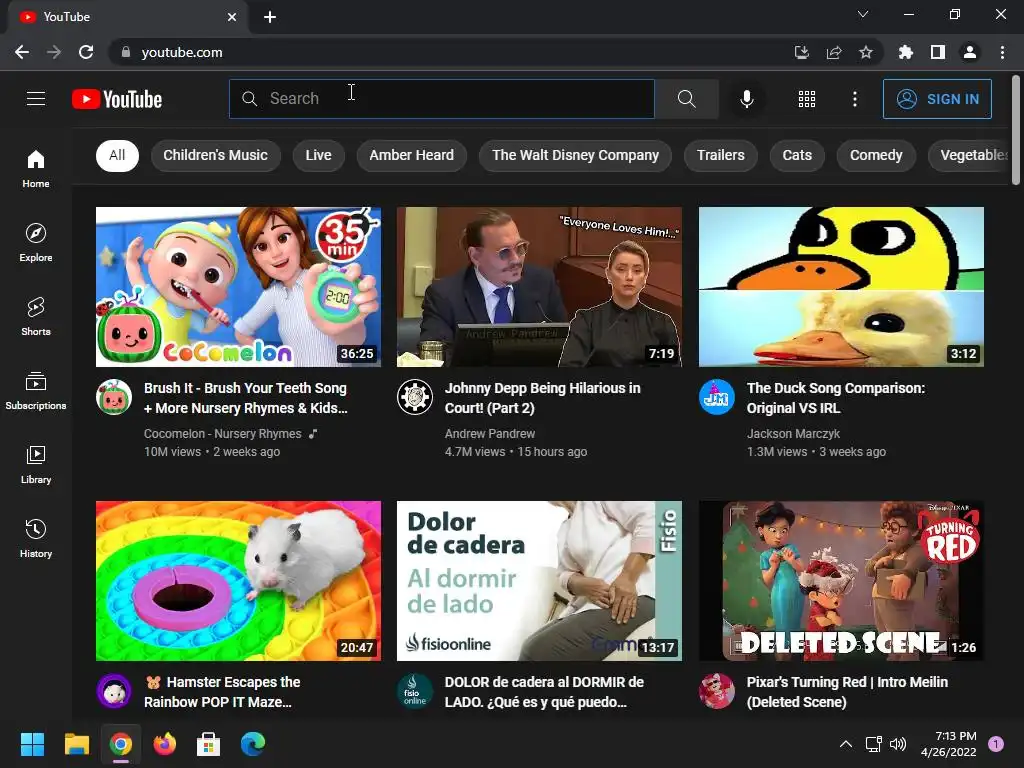Install YouTube app icon in address bar

coord(802,52)
